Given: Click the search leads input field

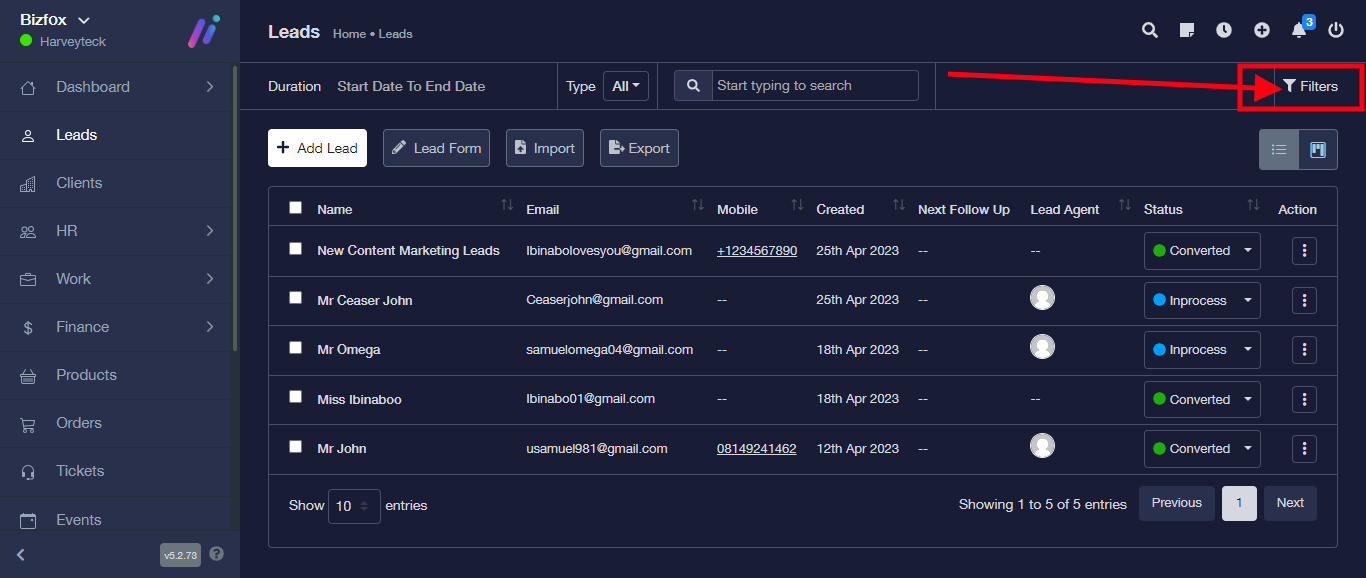Looking at the screenshot, I should click(814, 86).
